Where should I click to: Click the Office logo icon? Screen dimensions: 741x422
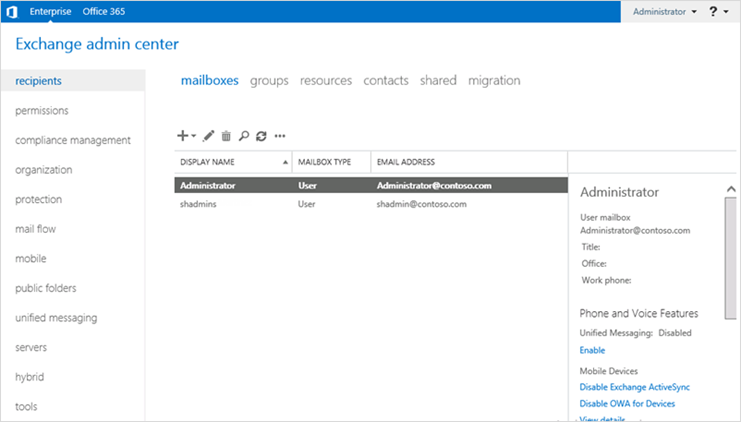pyautogui.click(x=11, y=11)
